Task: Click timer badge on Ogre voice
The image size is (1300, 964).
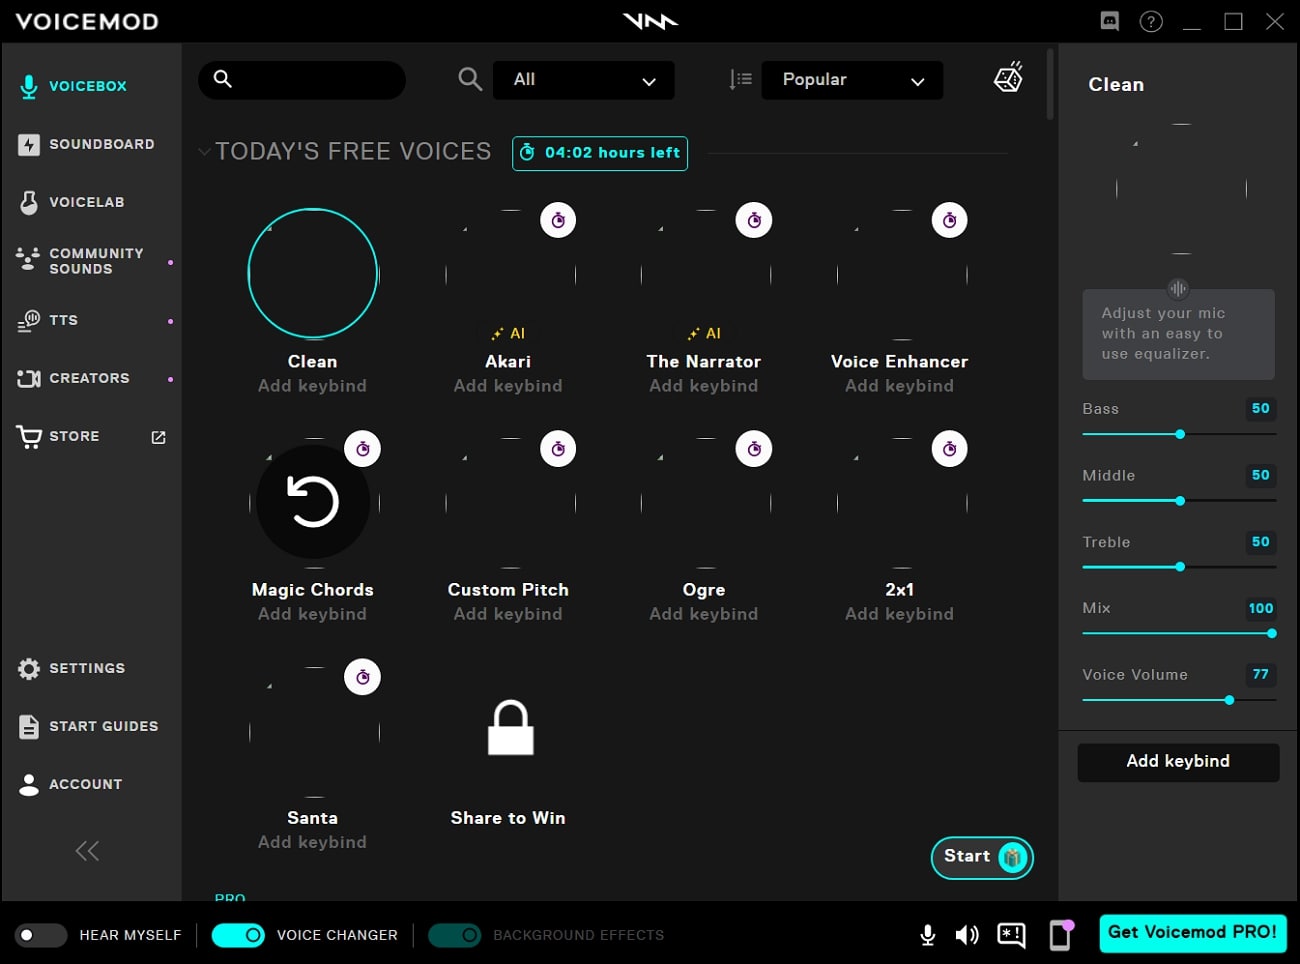Action: click(754, 449)
